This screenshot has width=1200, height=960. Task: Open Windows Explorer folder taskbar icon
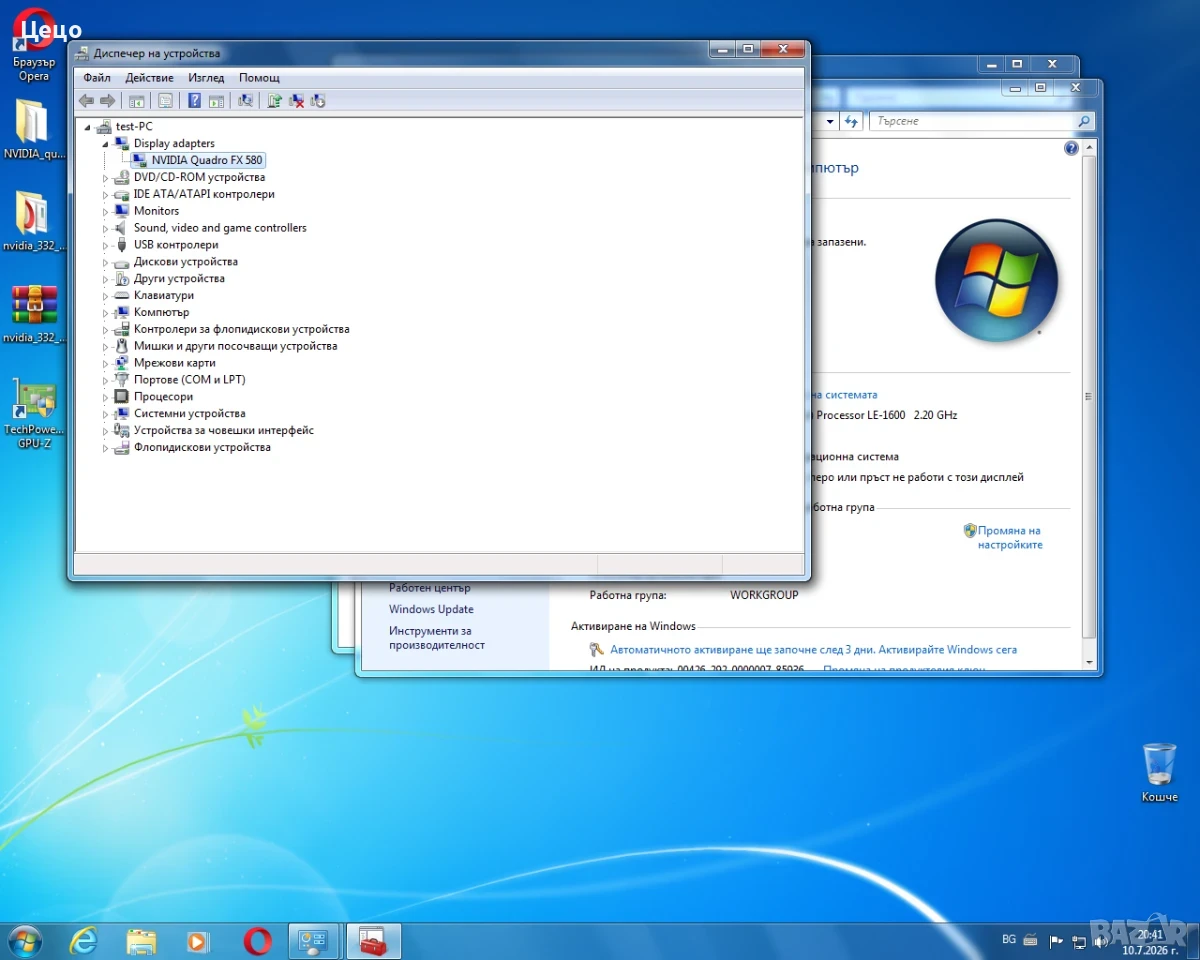141,941
